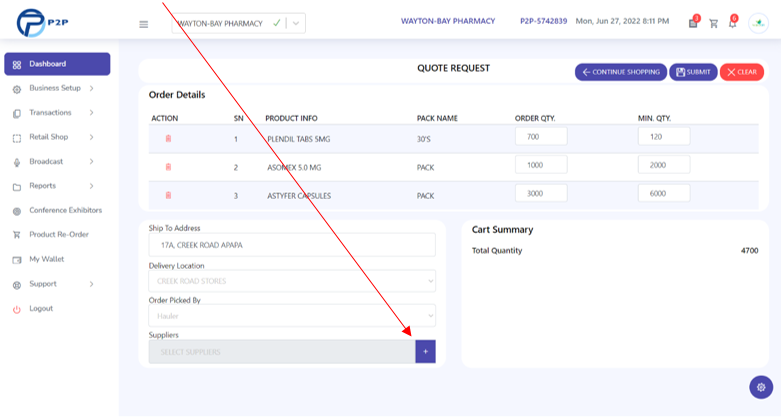Delete ASTYFER CAPSULES row trash icon
Viewport: 783px width, 417px height.
168,195
